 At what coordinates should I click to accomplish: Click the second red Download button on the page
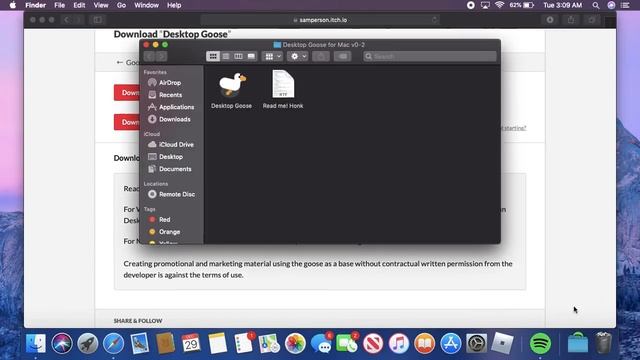127,122
